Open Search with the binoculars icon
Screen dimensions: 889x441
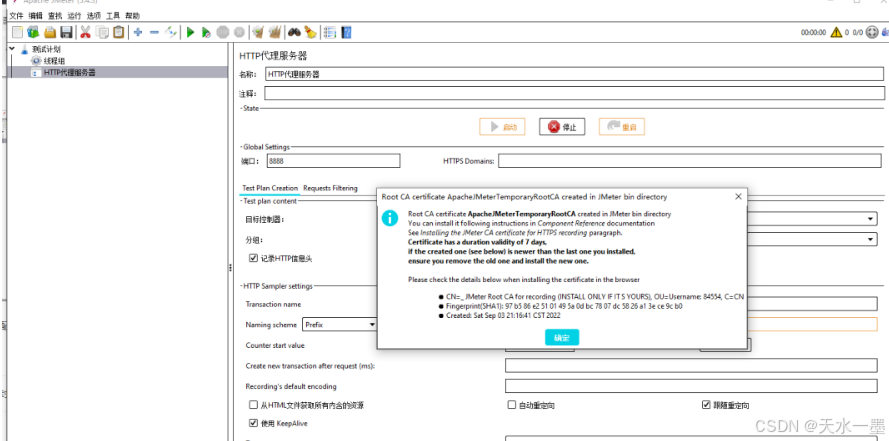point(294,32)
